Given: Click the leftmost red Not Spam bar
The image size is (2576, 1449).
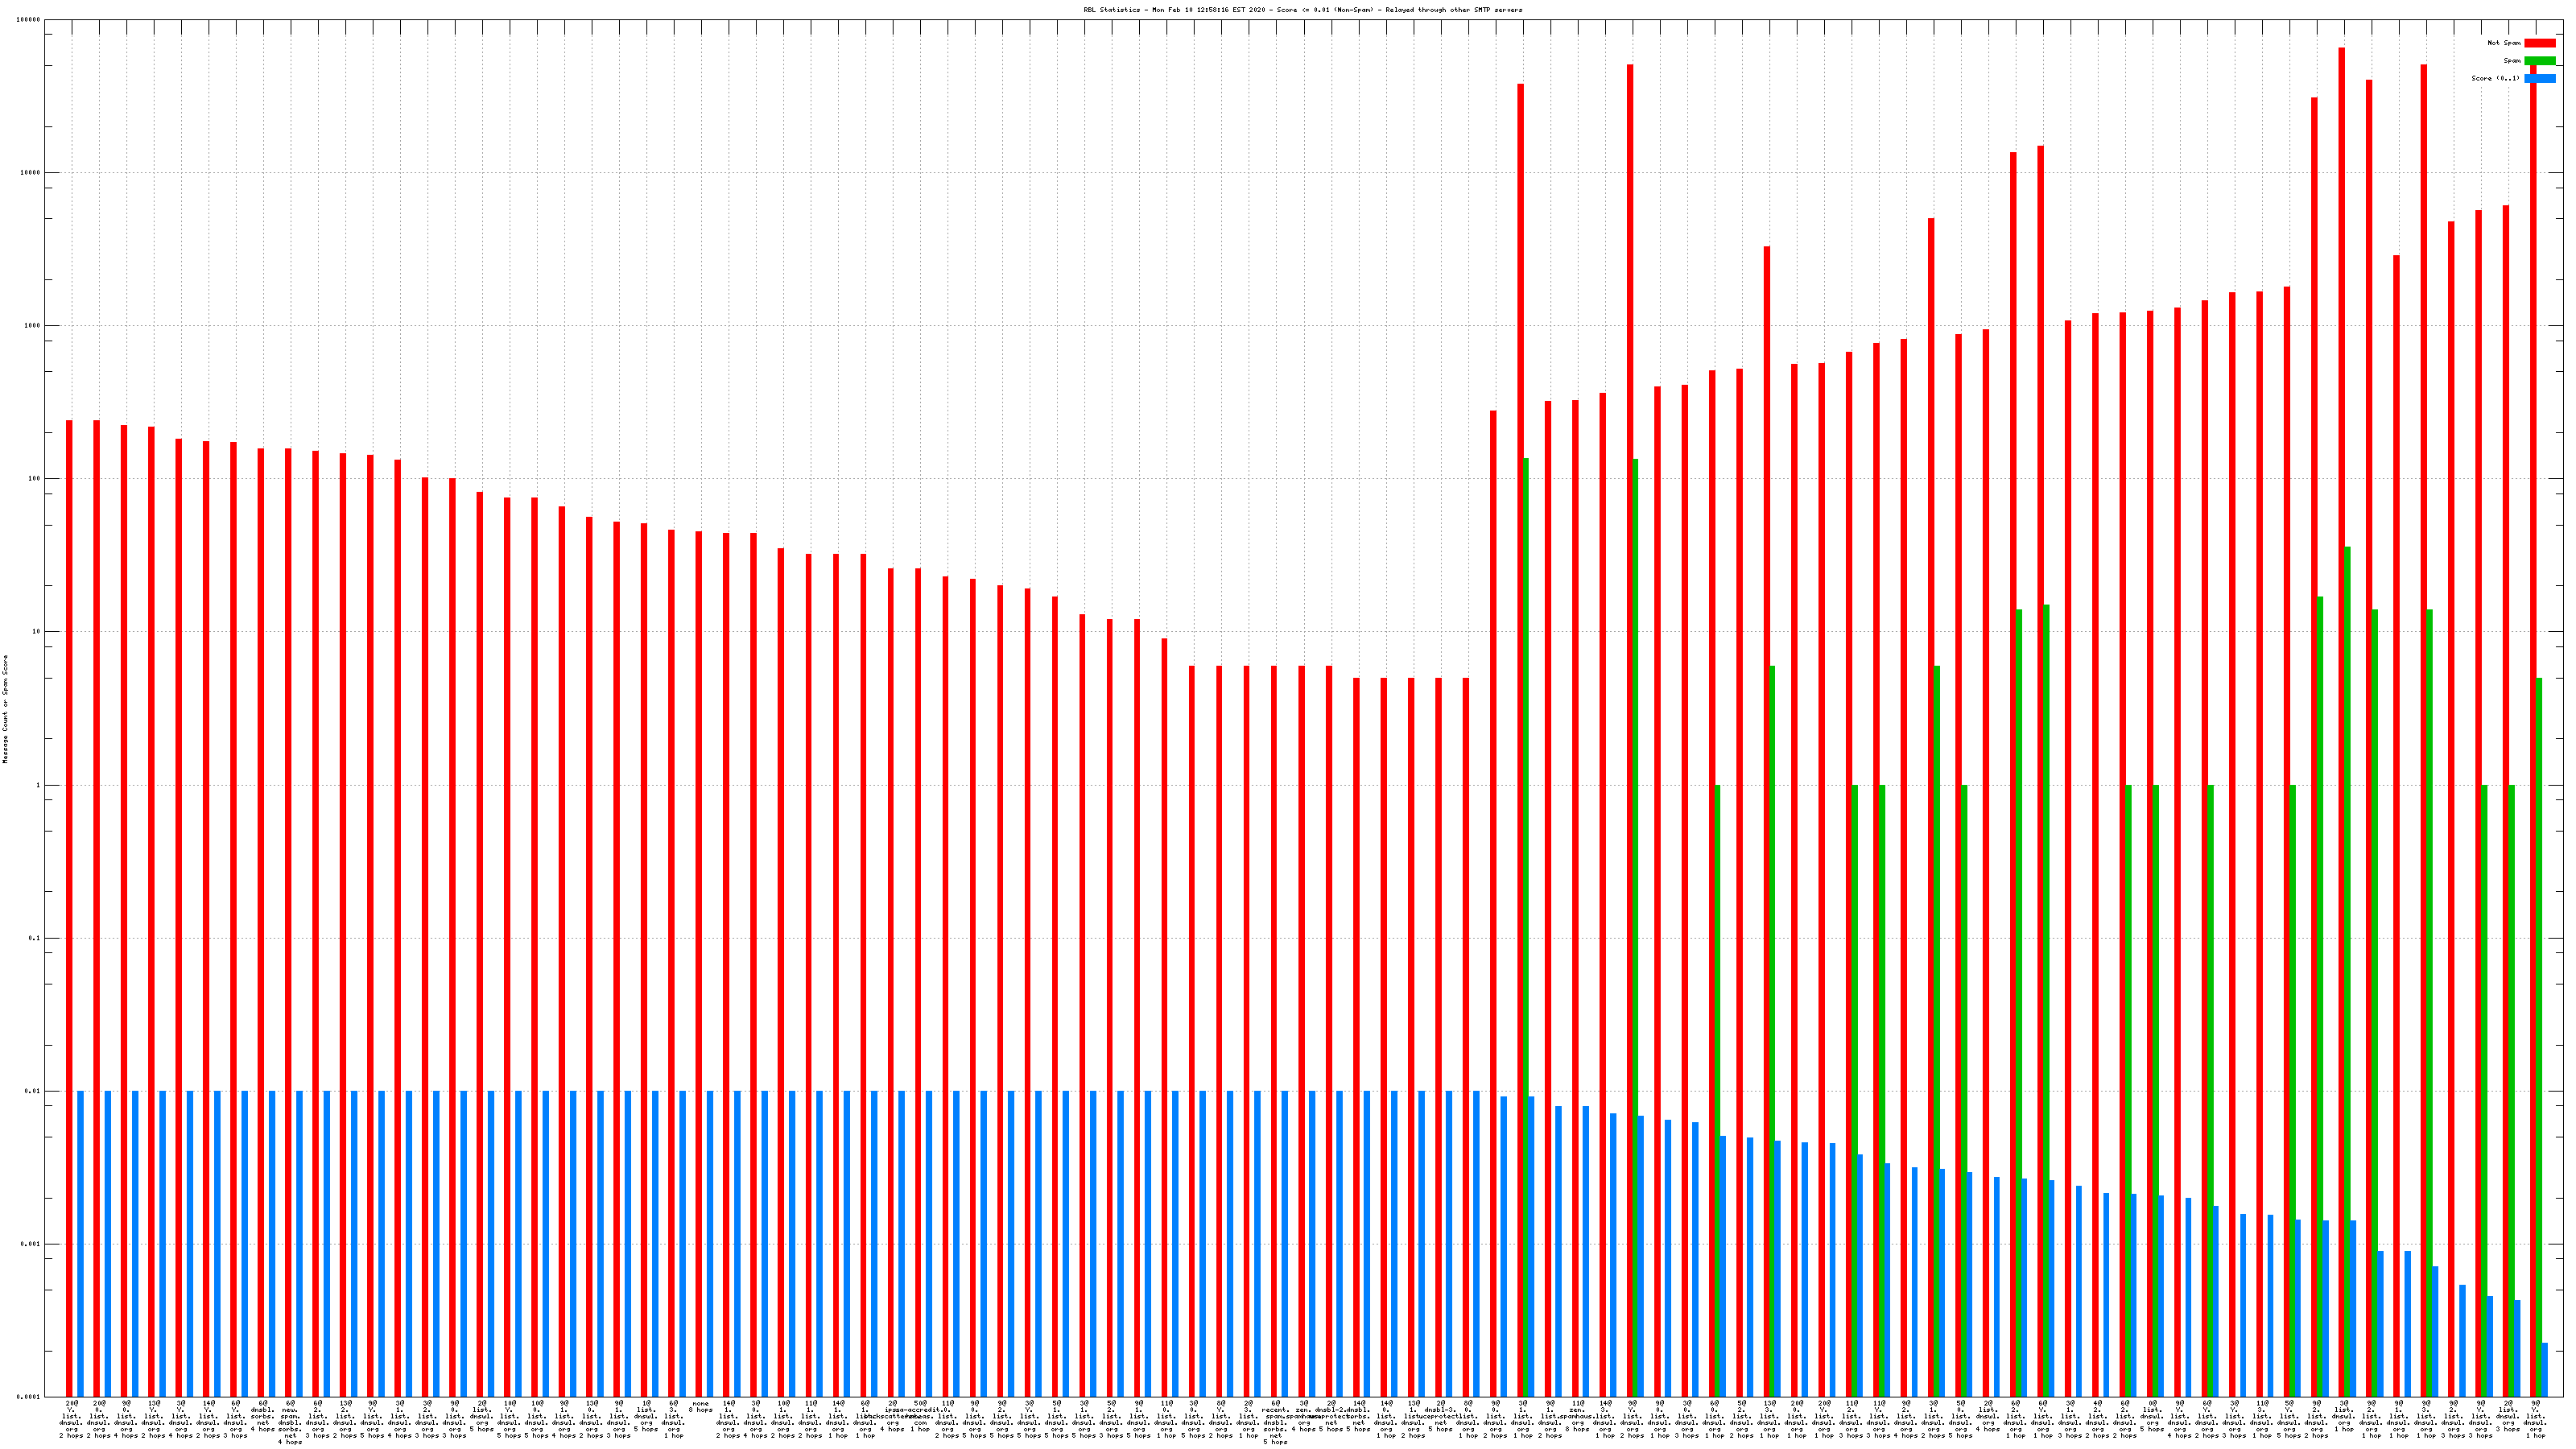Looking at the screenshot, I should [69, 900].
